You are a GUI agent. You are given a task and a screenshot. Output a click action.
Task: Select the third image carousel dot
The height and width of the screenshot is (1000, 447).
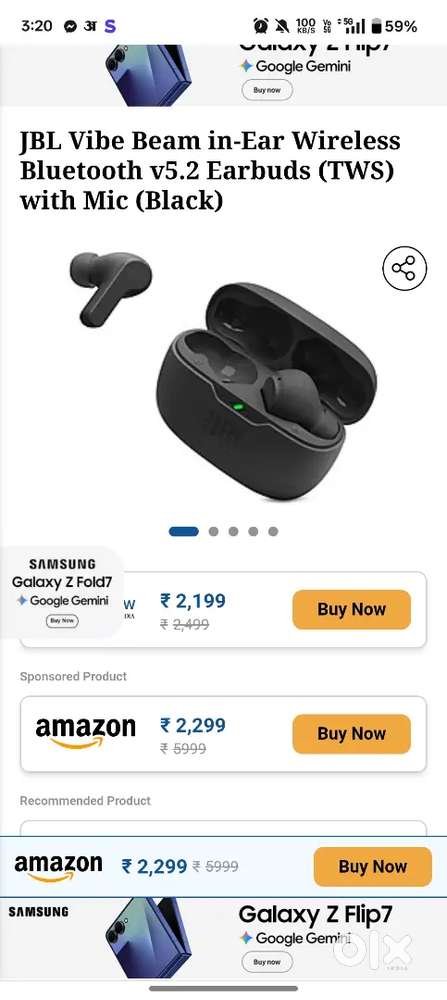pos(233,531)
